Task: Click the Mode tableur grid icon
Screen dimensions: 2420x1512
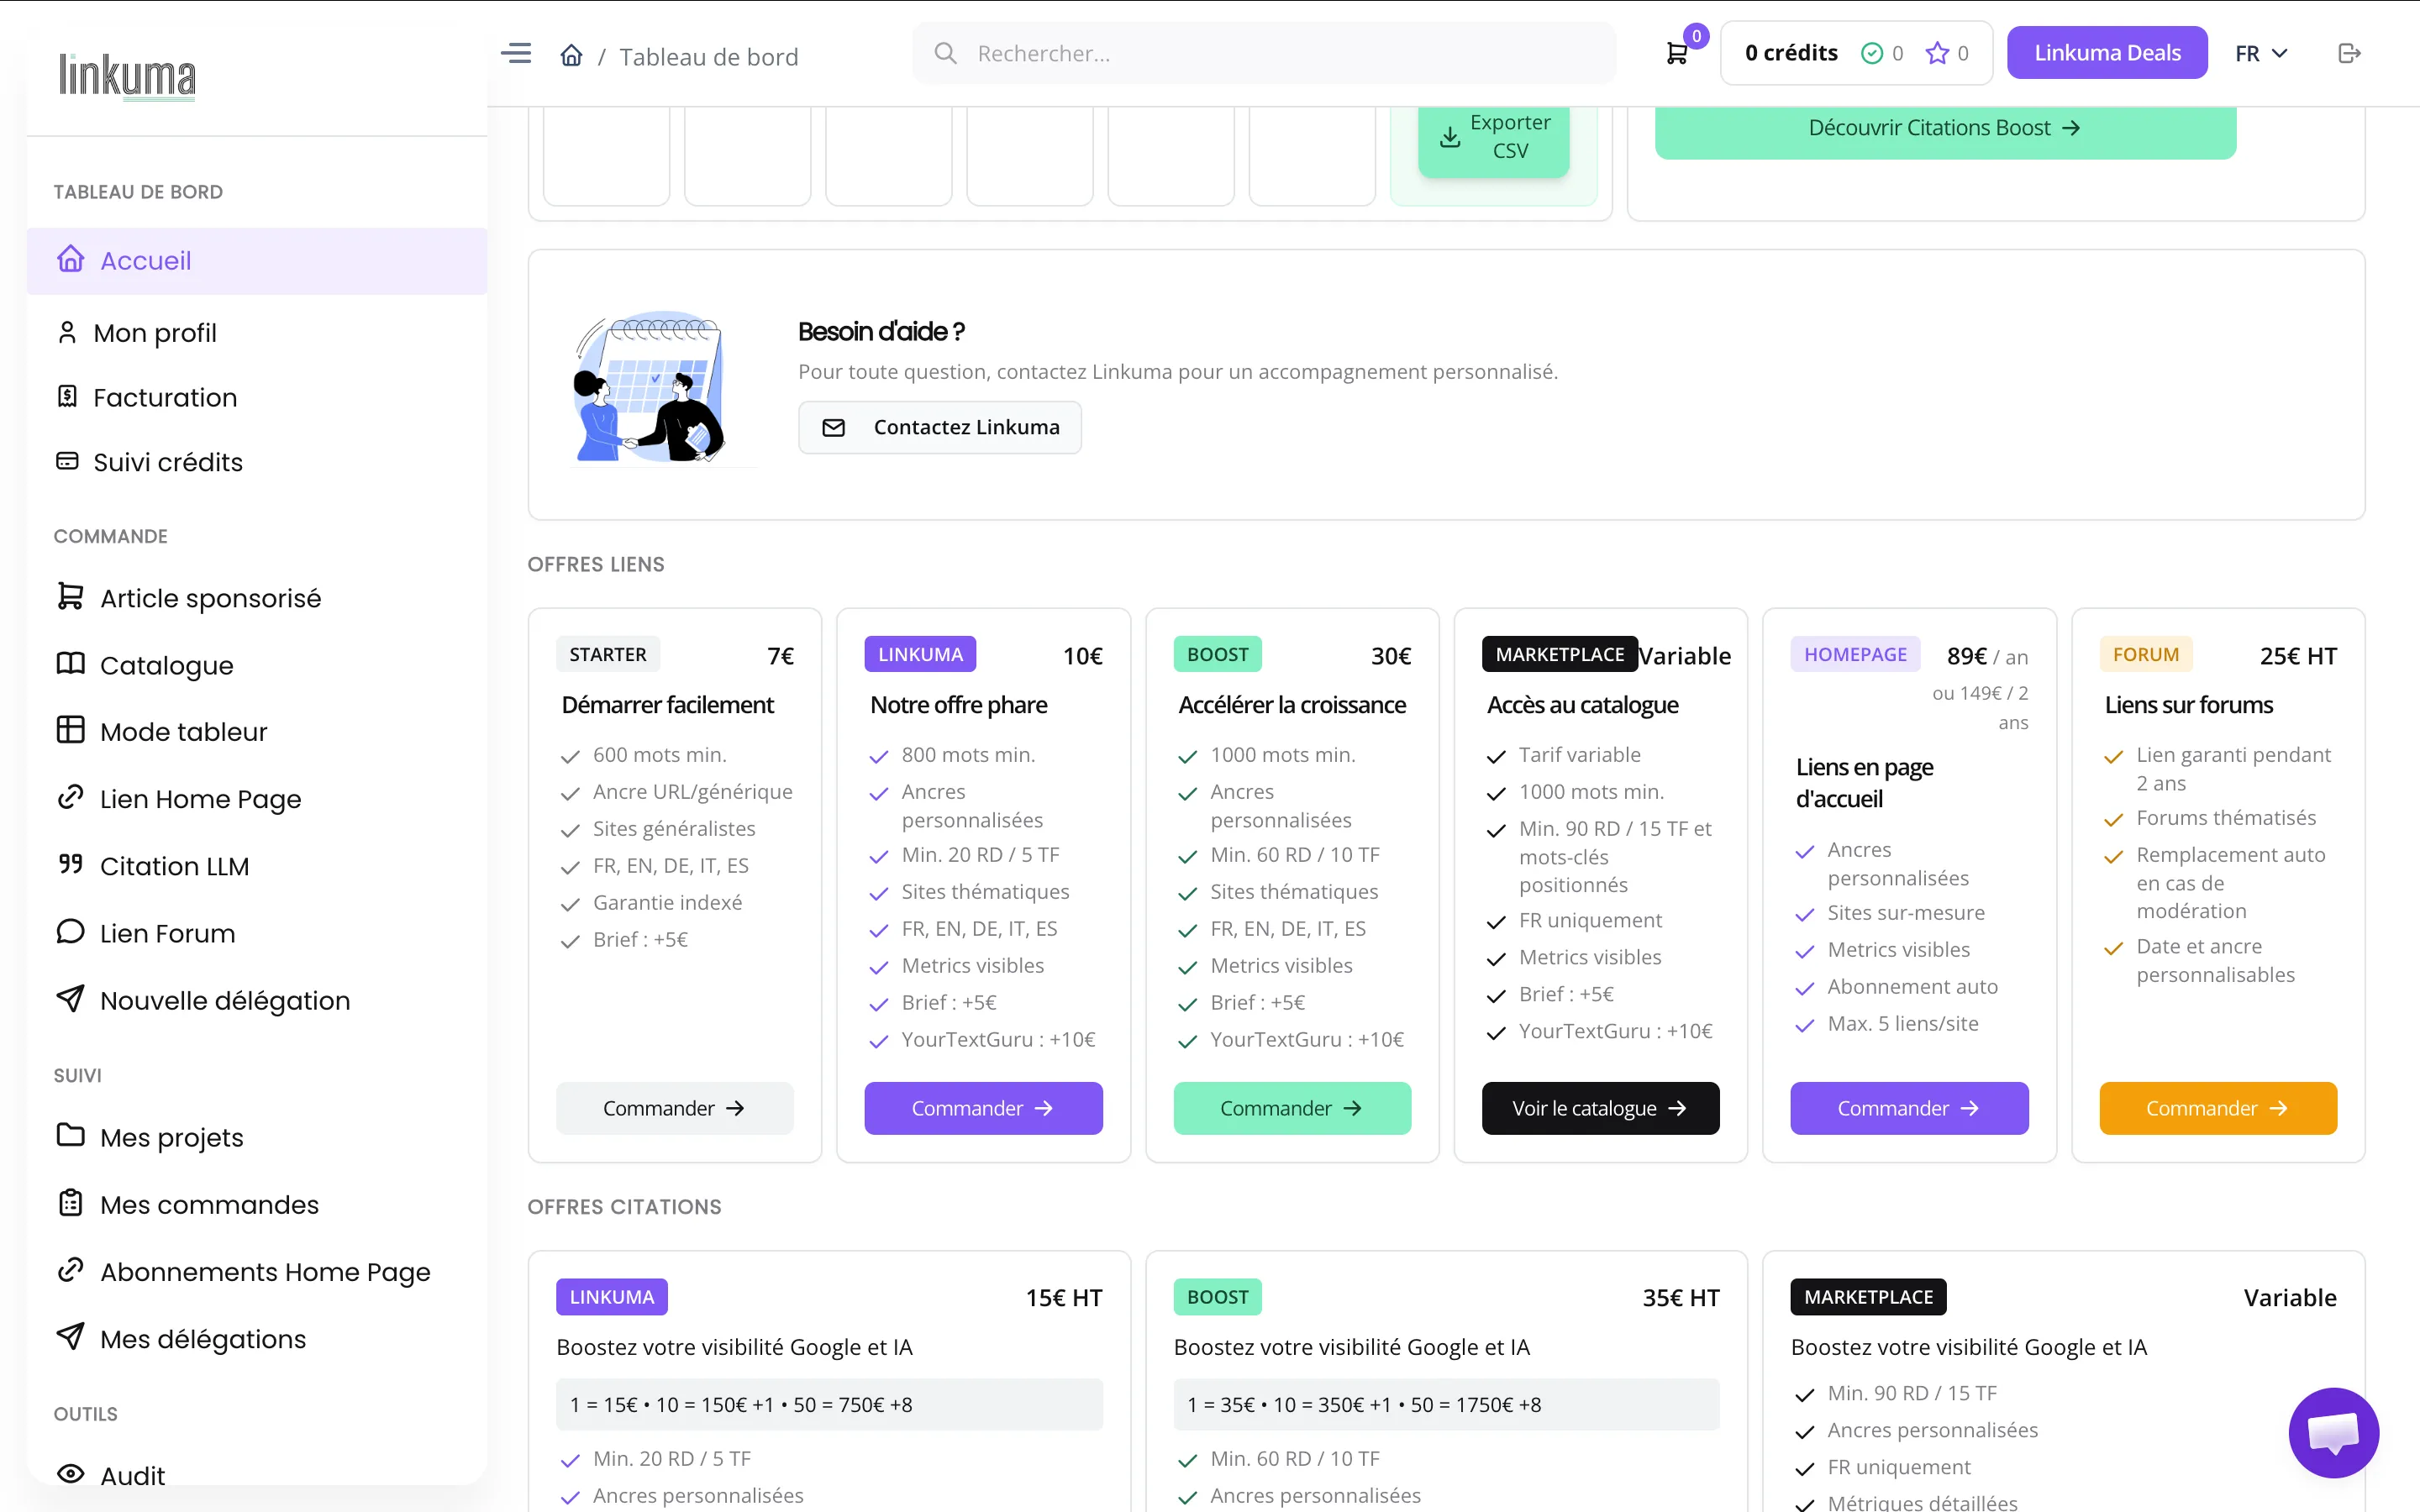Action: (x=70, y=731)
